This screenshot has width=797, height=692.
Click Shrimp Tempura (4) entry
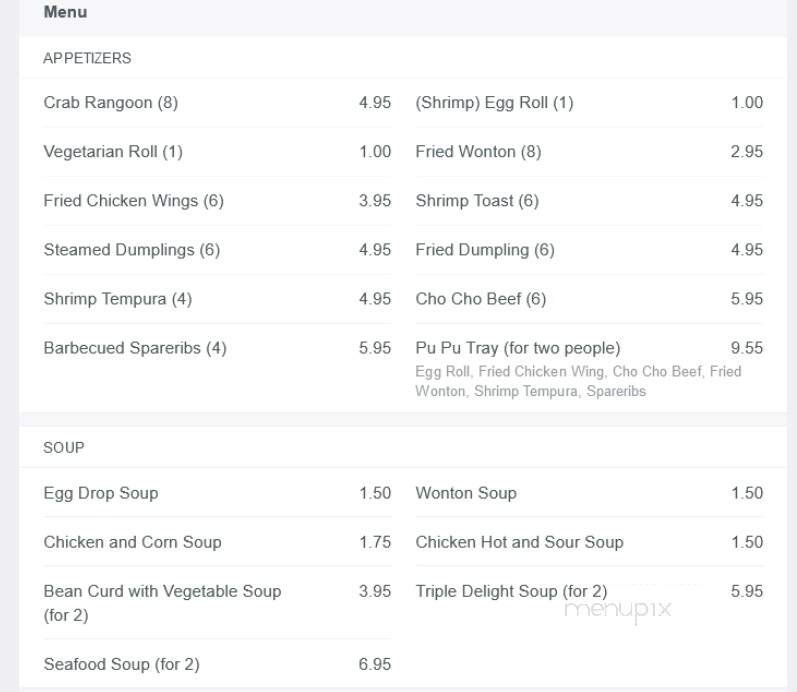[117, 299]
